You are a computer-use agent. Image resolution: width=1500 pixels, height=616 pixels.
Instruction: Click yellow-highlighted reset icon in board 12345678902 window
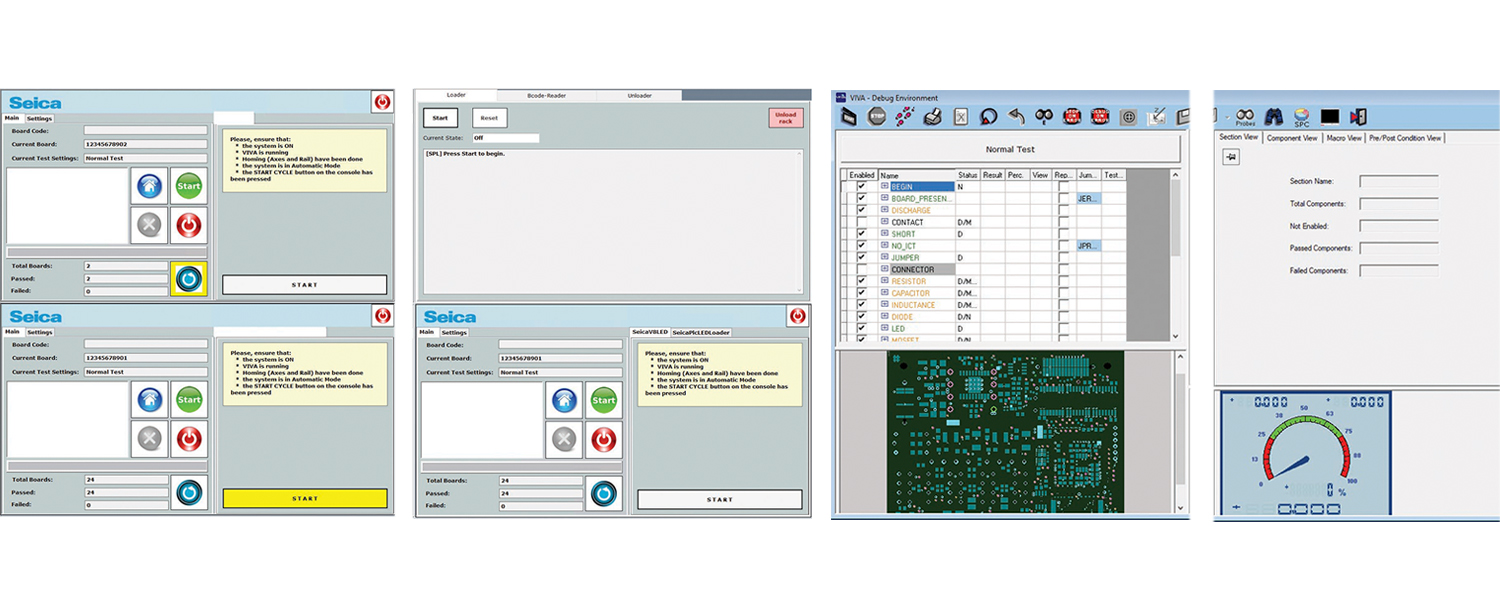(189, 279)
